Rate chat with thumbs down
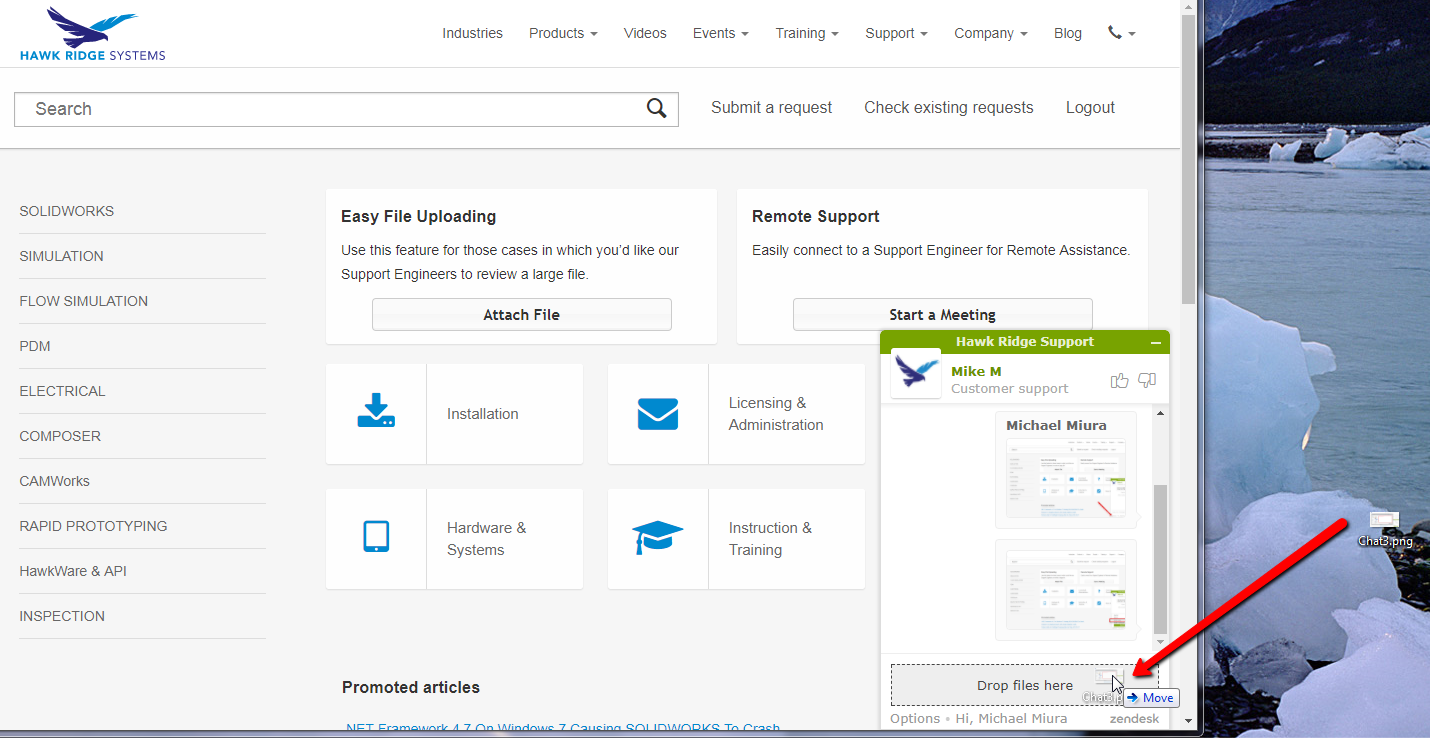This screenshot has height=738, width=1430. point(1147,380)
